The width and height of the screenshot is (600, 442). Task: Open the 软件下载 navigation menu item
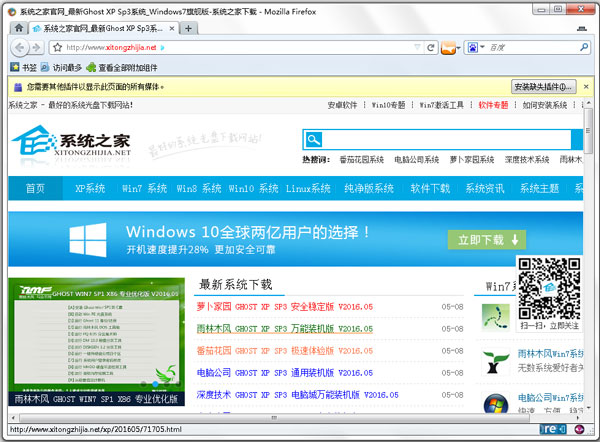click(x=430, y=188)
